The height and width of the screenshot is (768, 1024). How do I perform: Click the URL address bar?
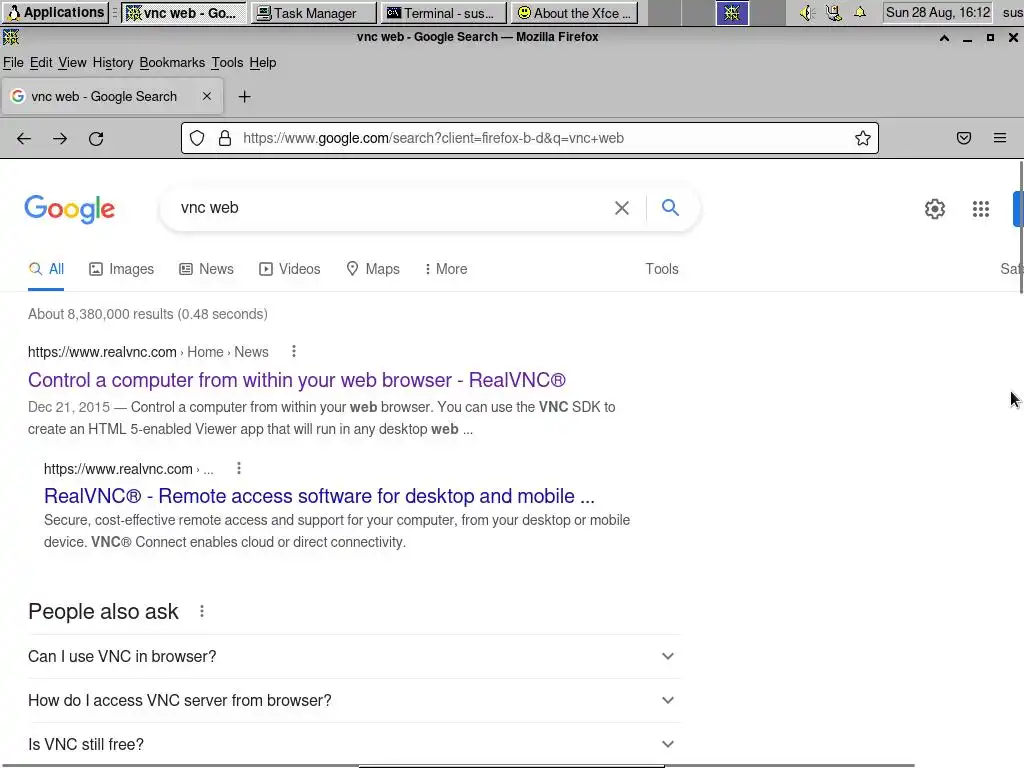point(530,138)
